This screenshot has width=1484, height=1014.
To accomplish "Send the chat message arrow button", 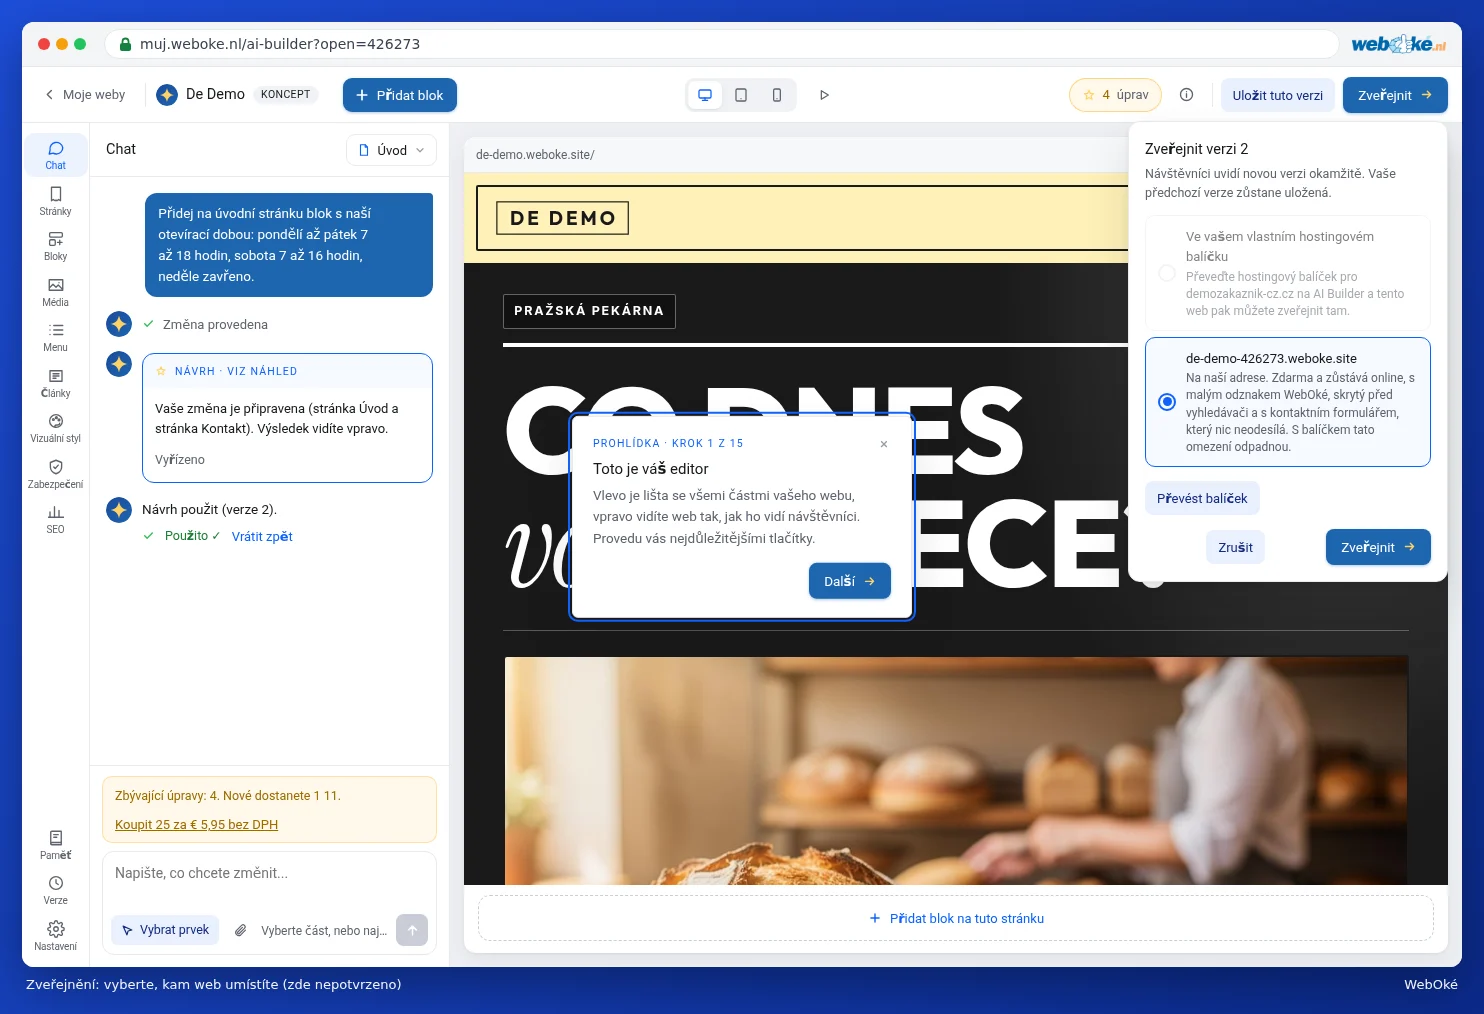I will (412, 930).
